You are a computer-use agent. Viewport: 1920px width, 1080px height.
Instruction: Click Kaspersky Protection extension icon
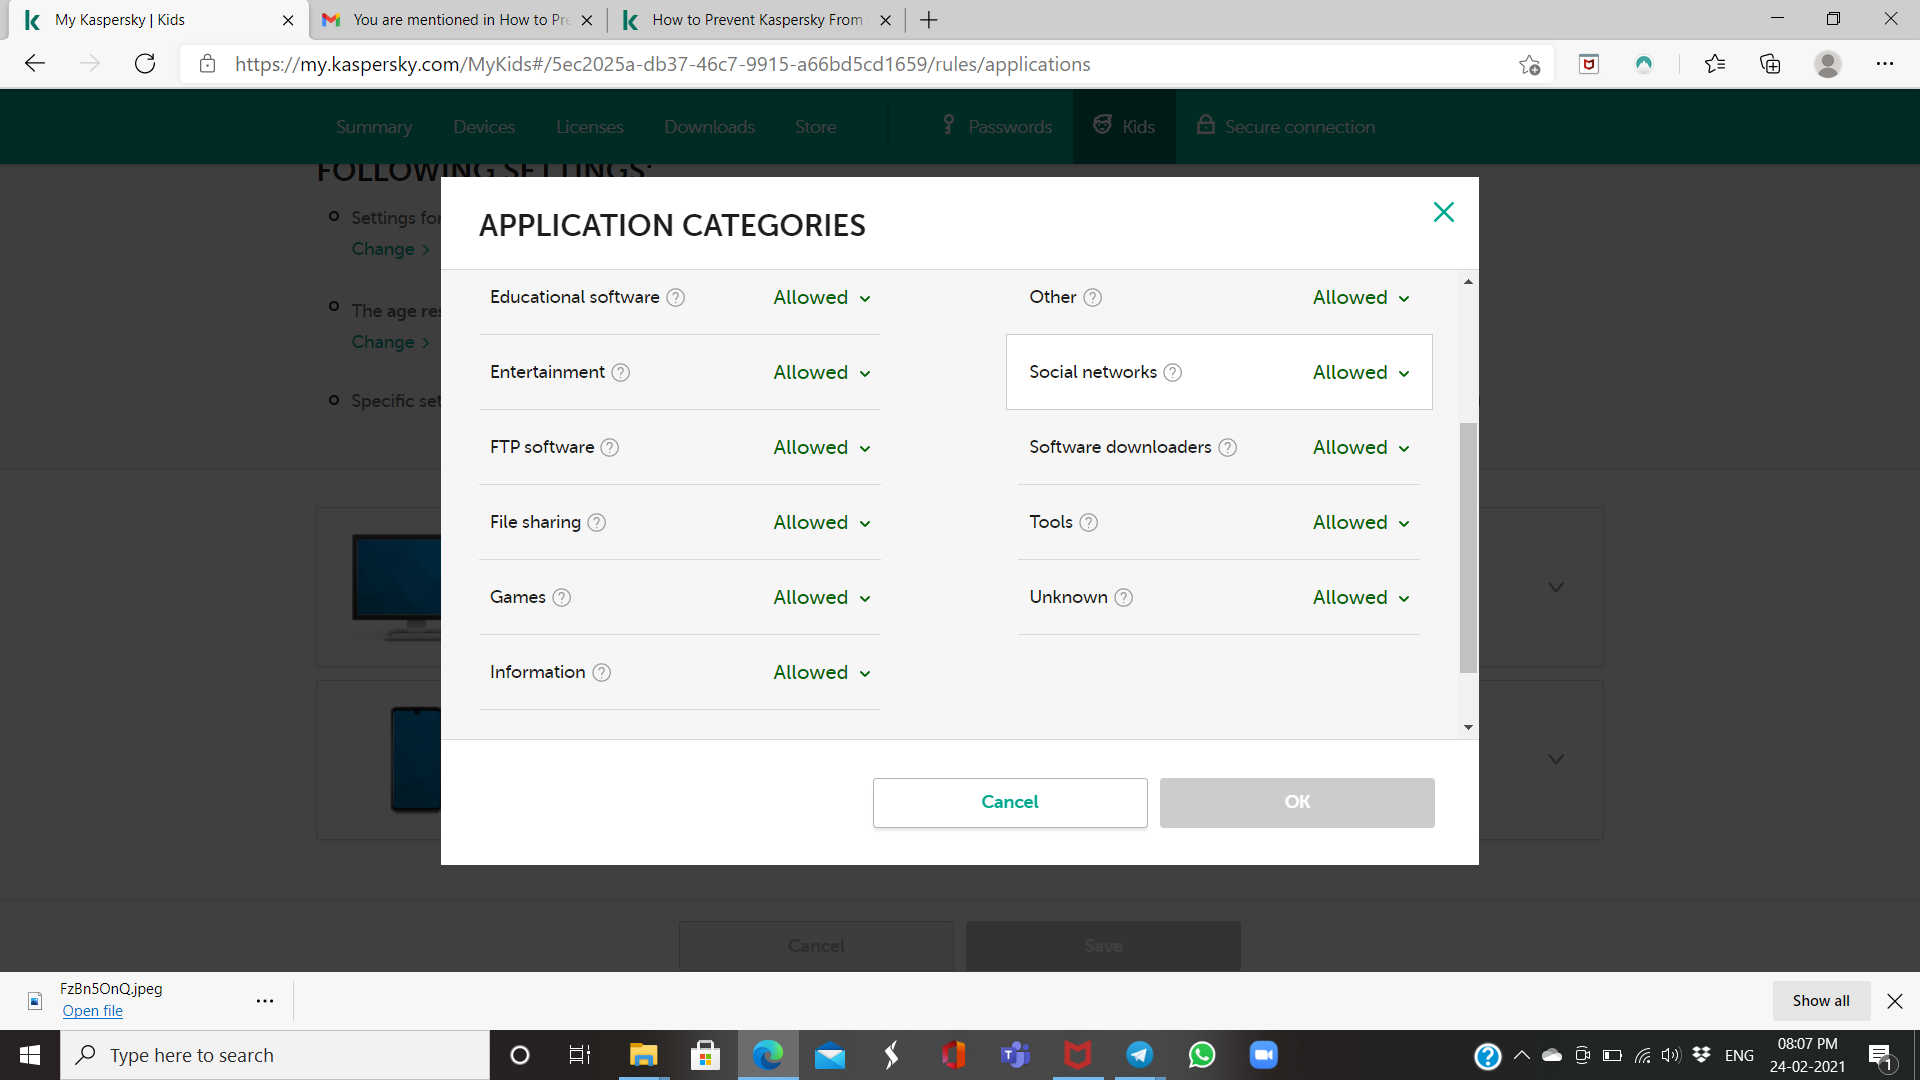coord(1644,64)
